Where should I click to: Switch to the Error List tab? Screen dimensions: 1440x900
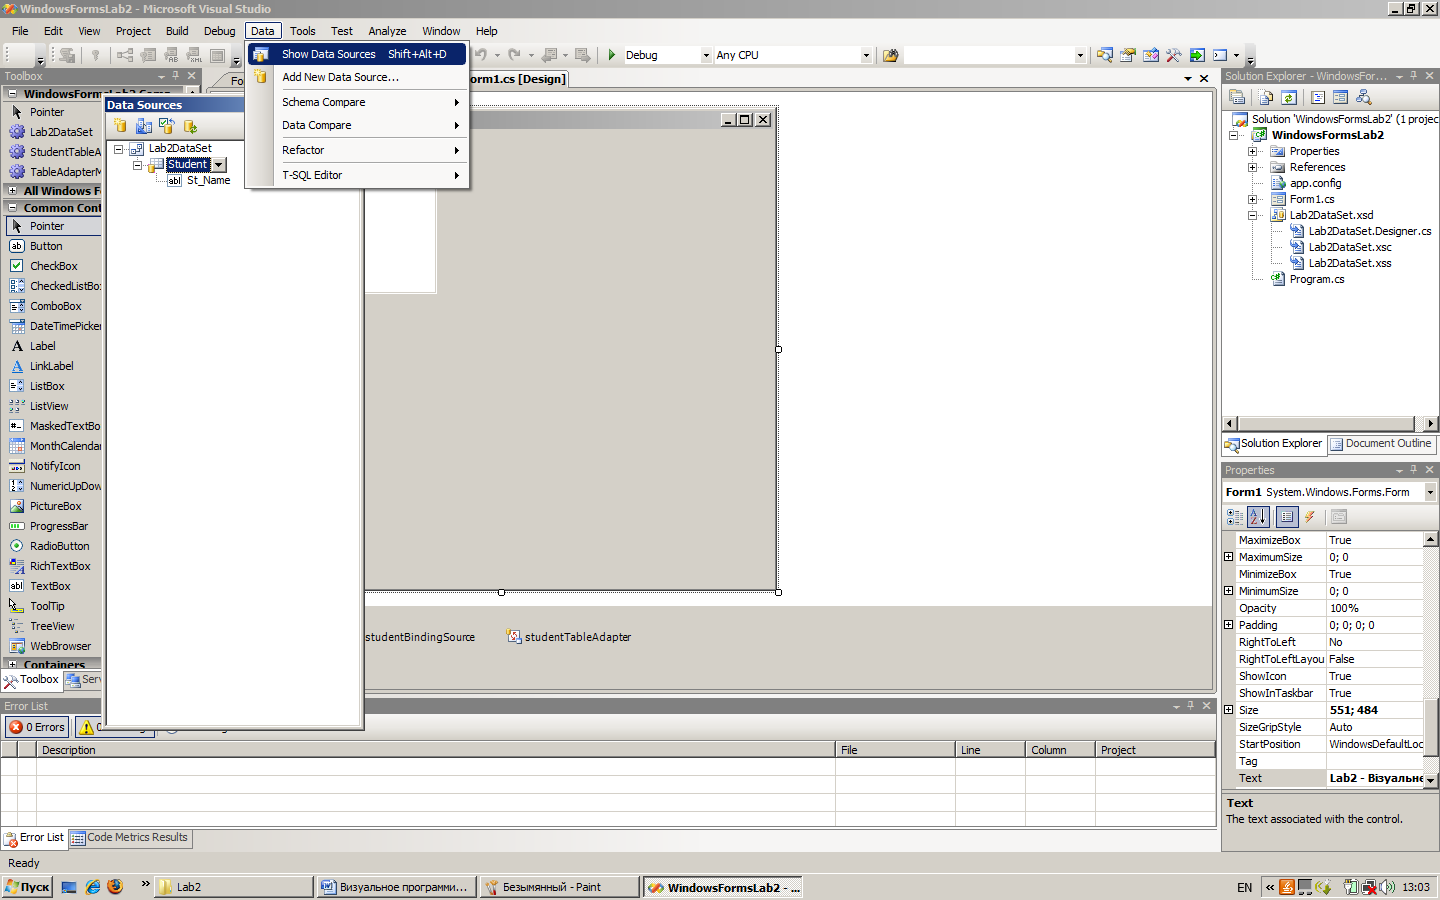[34, 838]
